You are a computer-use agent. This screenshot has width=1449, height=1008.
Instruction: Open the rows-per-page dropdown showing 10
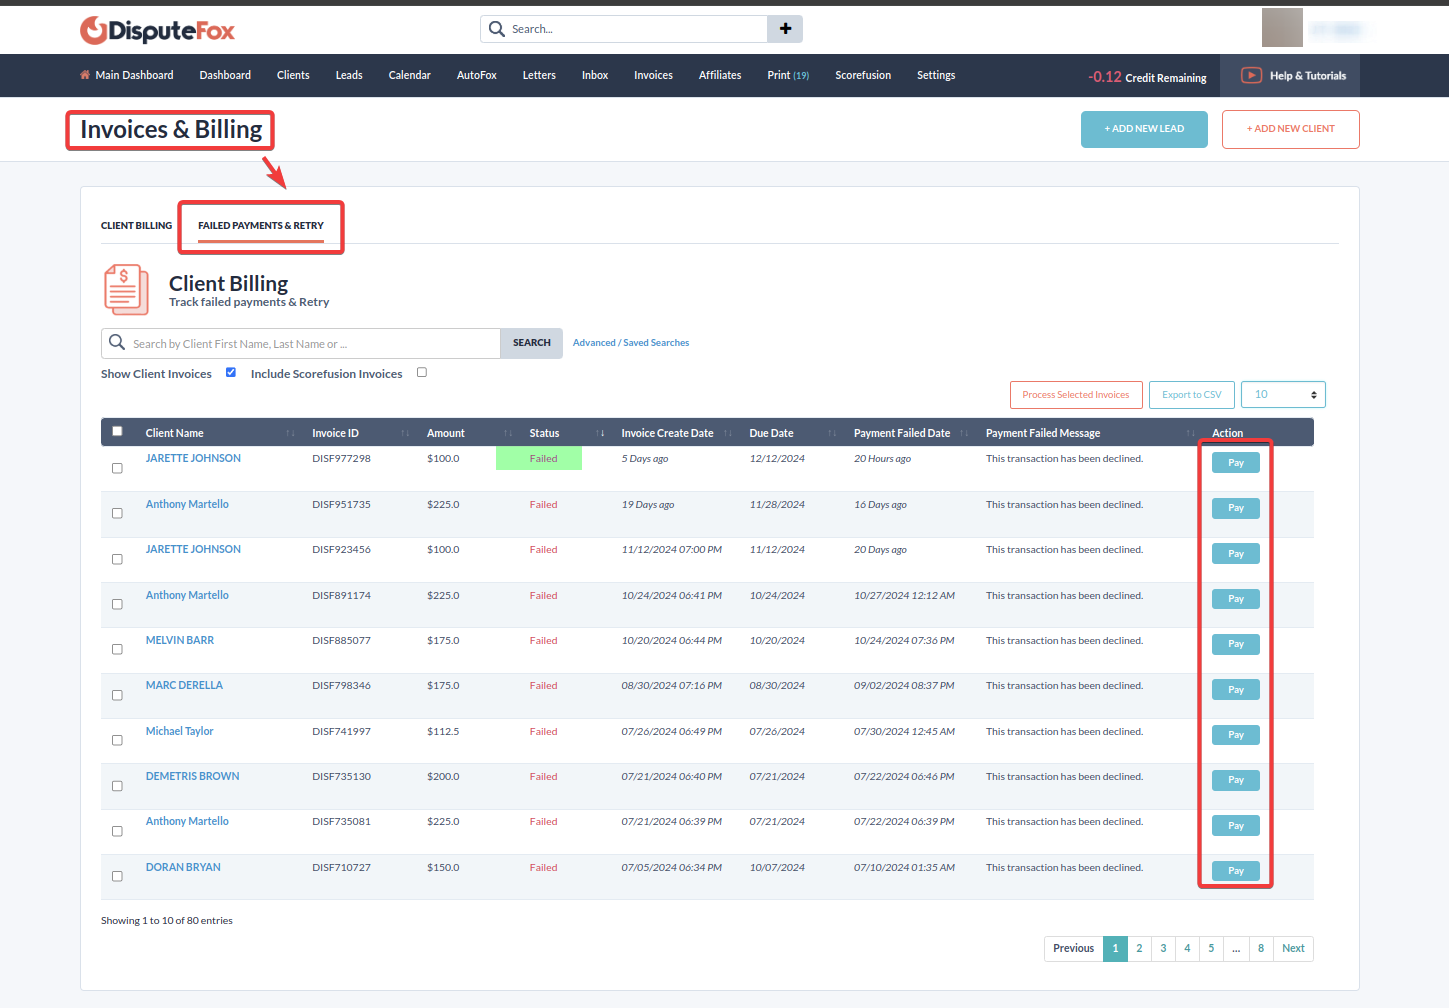pos(1283,395)
